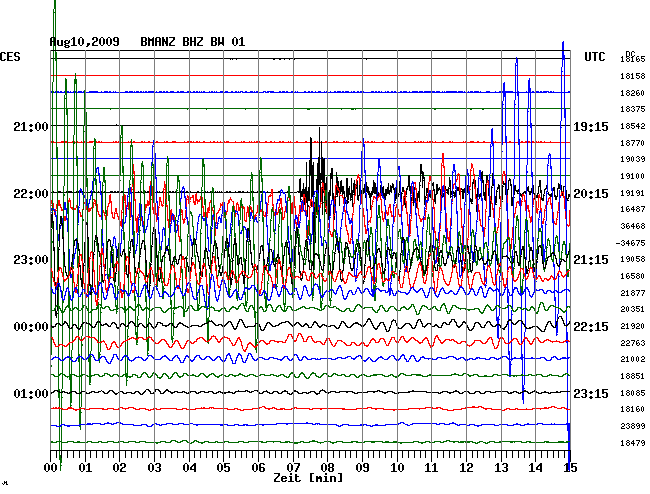
Task: Click the "CES" time zone label
Action: 10,57
